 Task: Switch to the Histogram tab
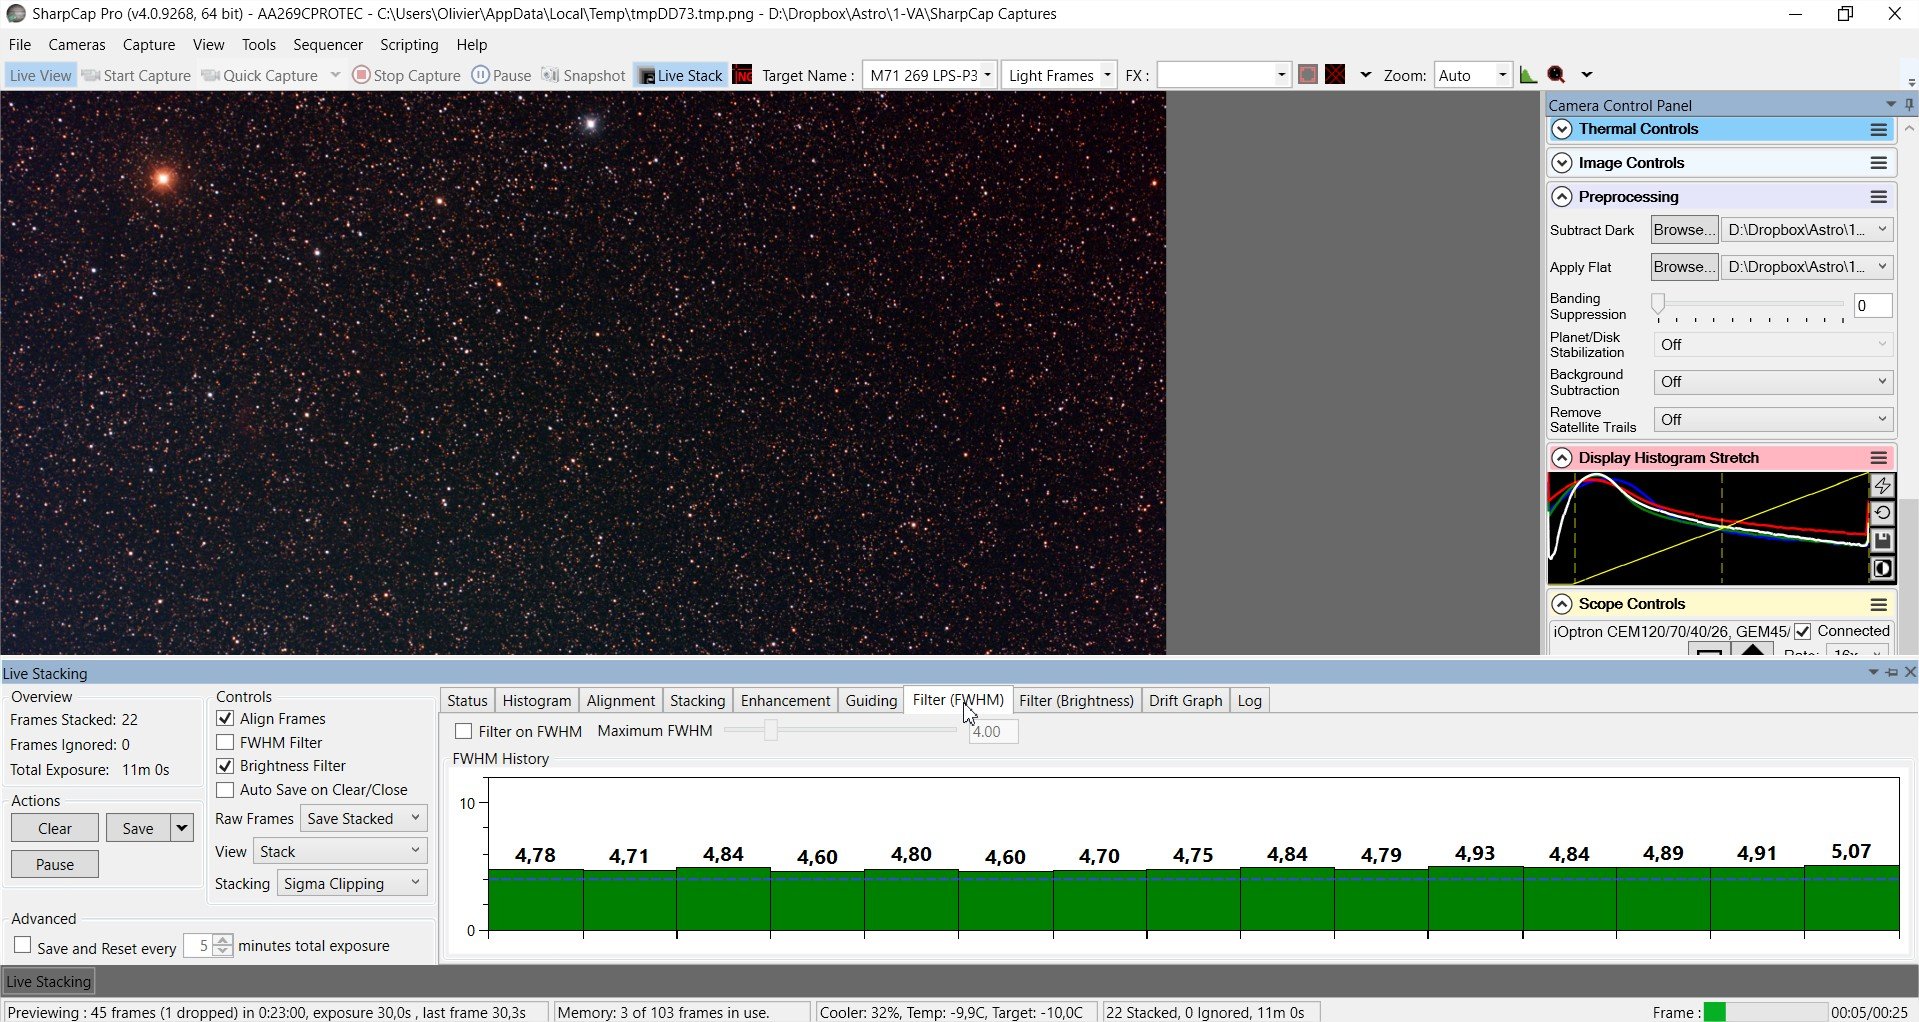[x=537, y=700]
